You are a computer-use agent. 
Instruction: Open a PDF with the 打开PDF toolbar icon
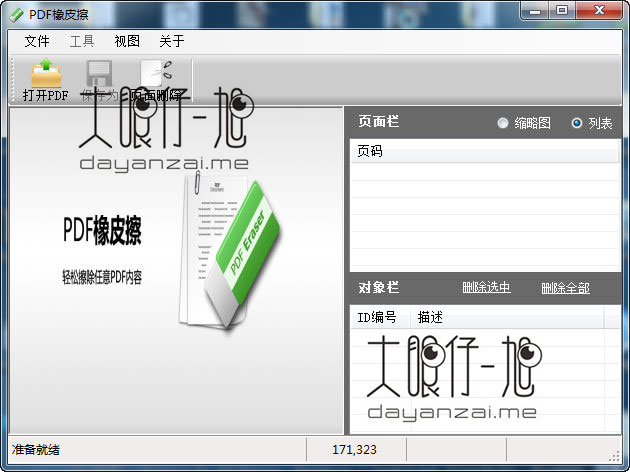pyautogui.click(x=46, y=73)
